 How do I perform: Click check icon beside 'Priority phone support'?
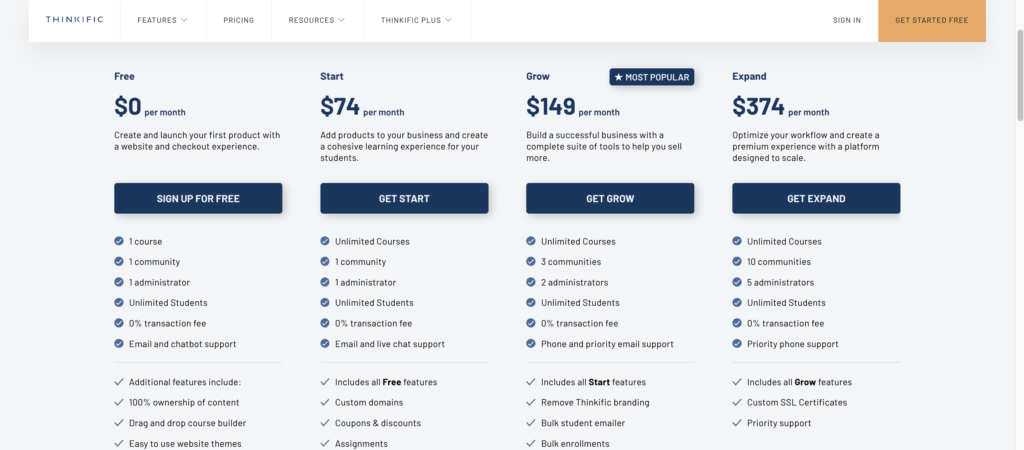pyautogui.click(x=737, y=344)
